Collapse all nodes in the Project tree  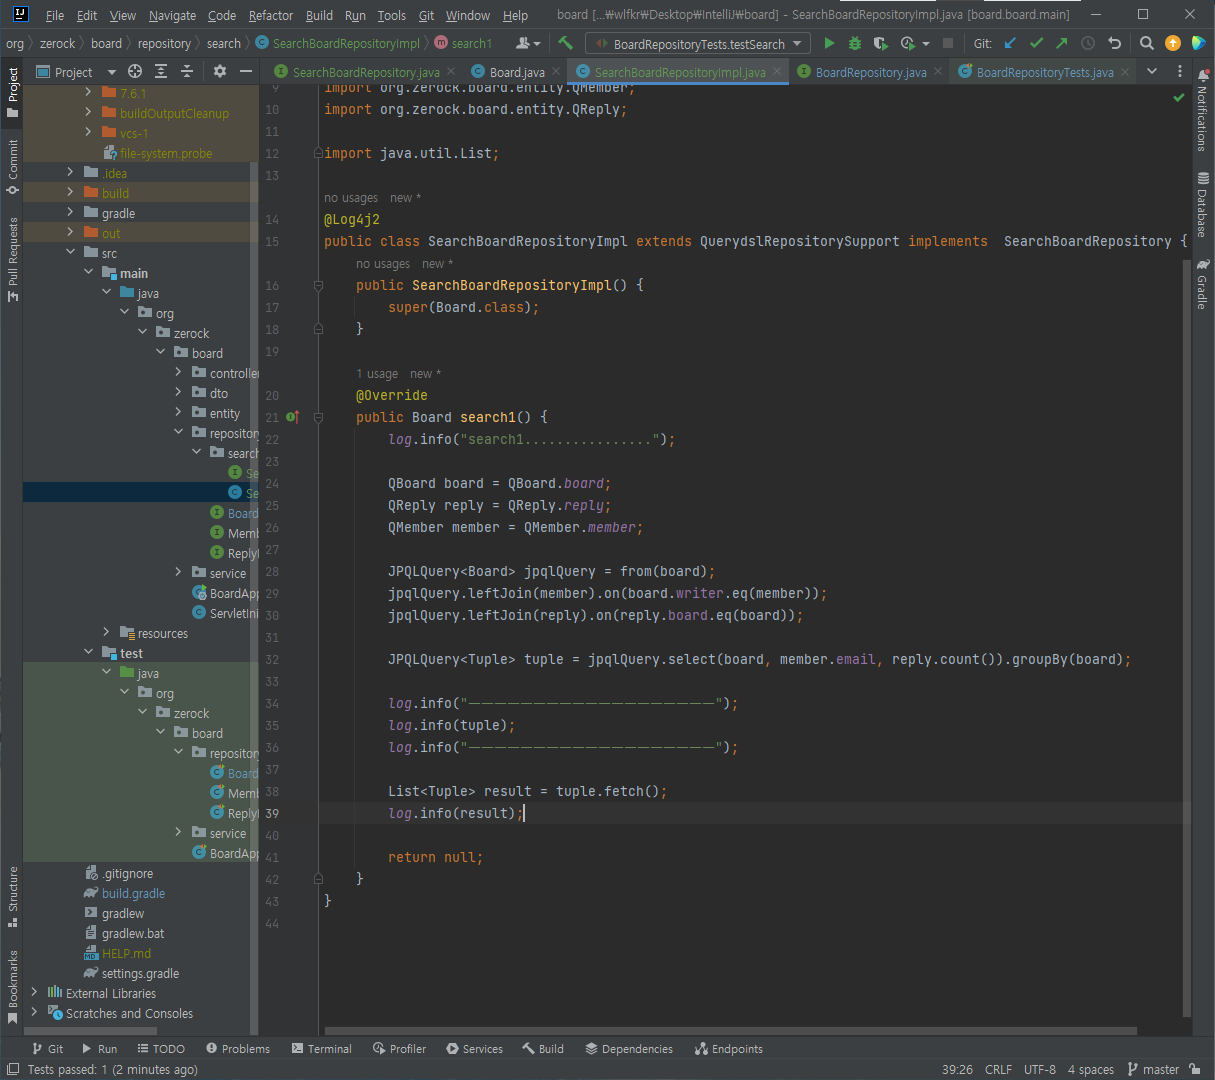coord(187,71)
